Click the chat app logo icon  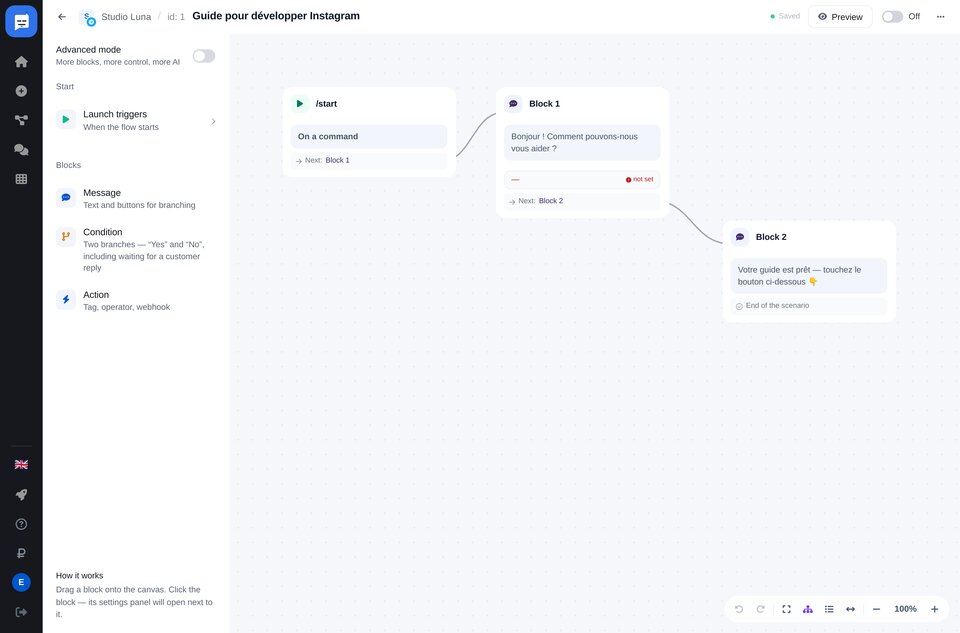pos(21,21)
